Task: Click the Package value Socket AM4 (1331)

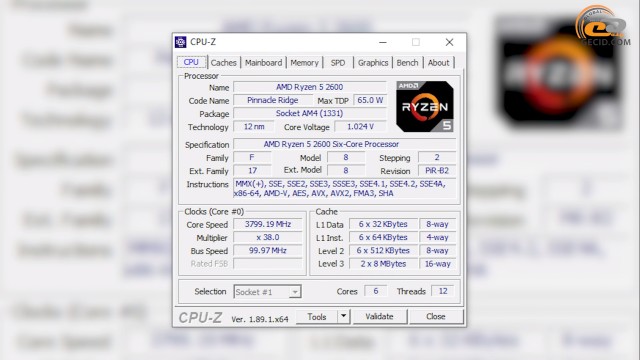Action: point(310,113)
